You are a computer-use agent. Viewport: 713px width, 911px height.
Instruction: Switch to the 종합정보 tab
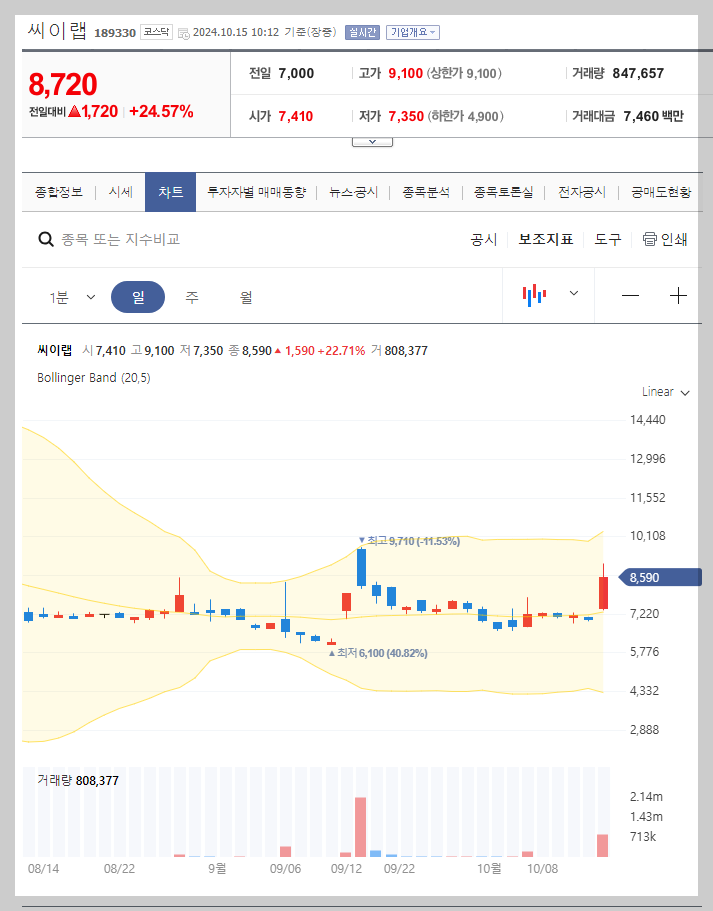click(x=59, y=192)
